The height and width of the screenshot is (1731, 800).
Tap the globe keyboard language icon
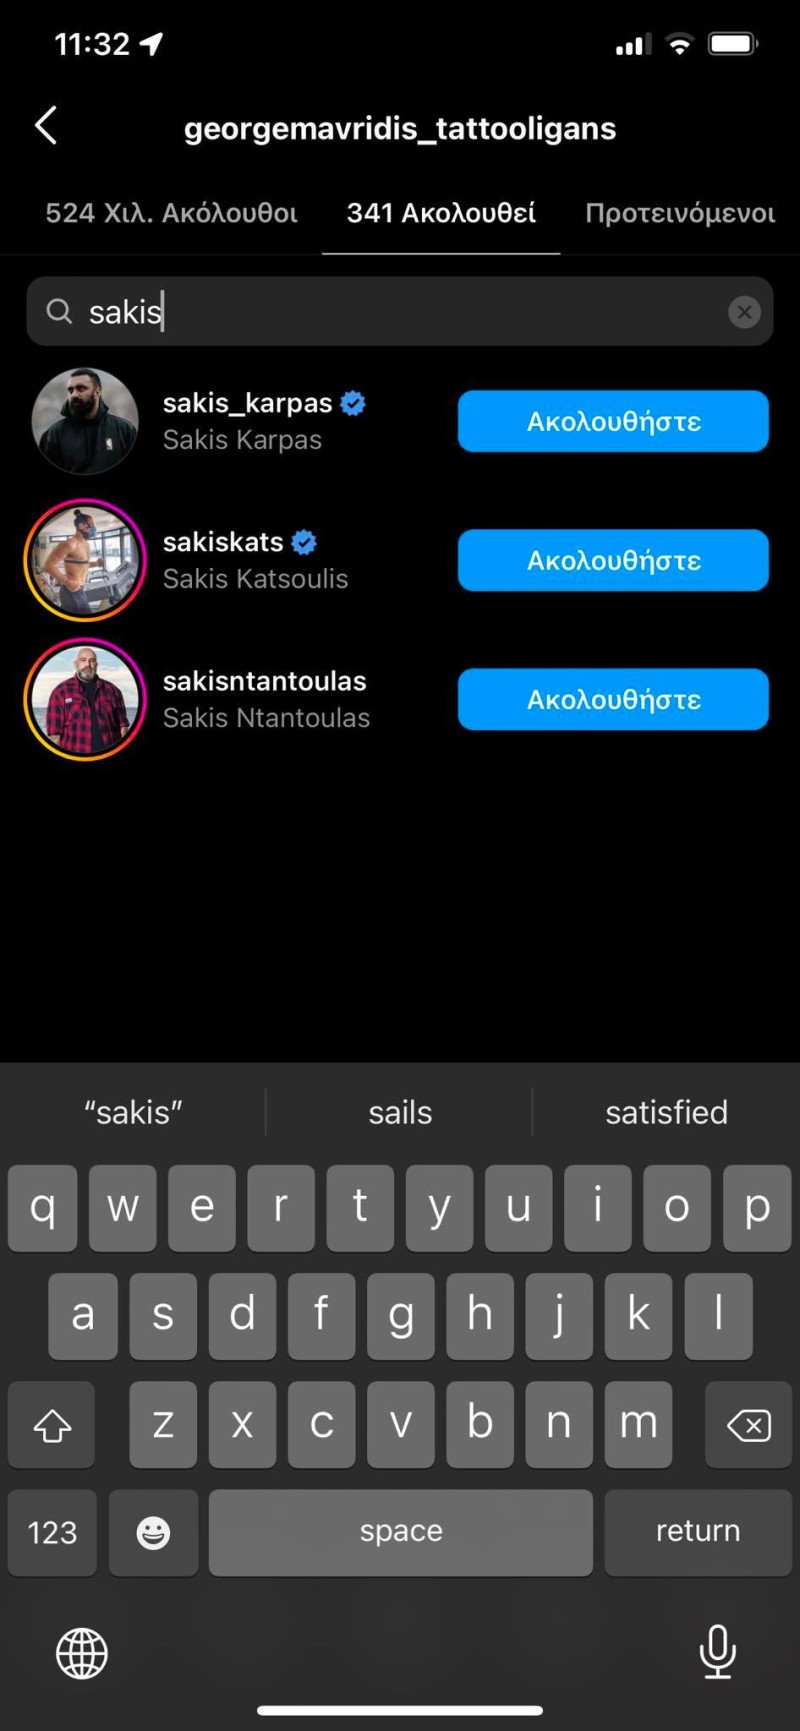coord(82,1653)
